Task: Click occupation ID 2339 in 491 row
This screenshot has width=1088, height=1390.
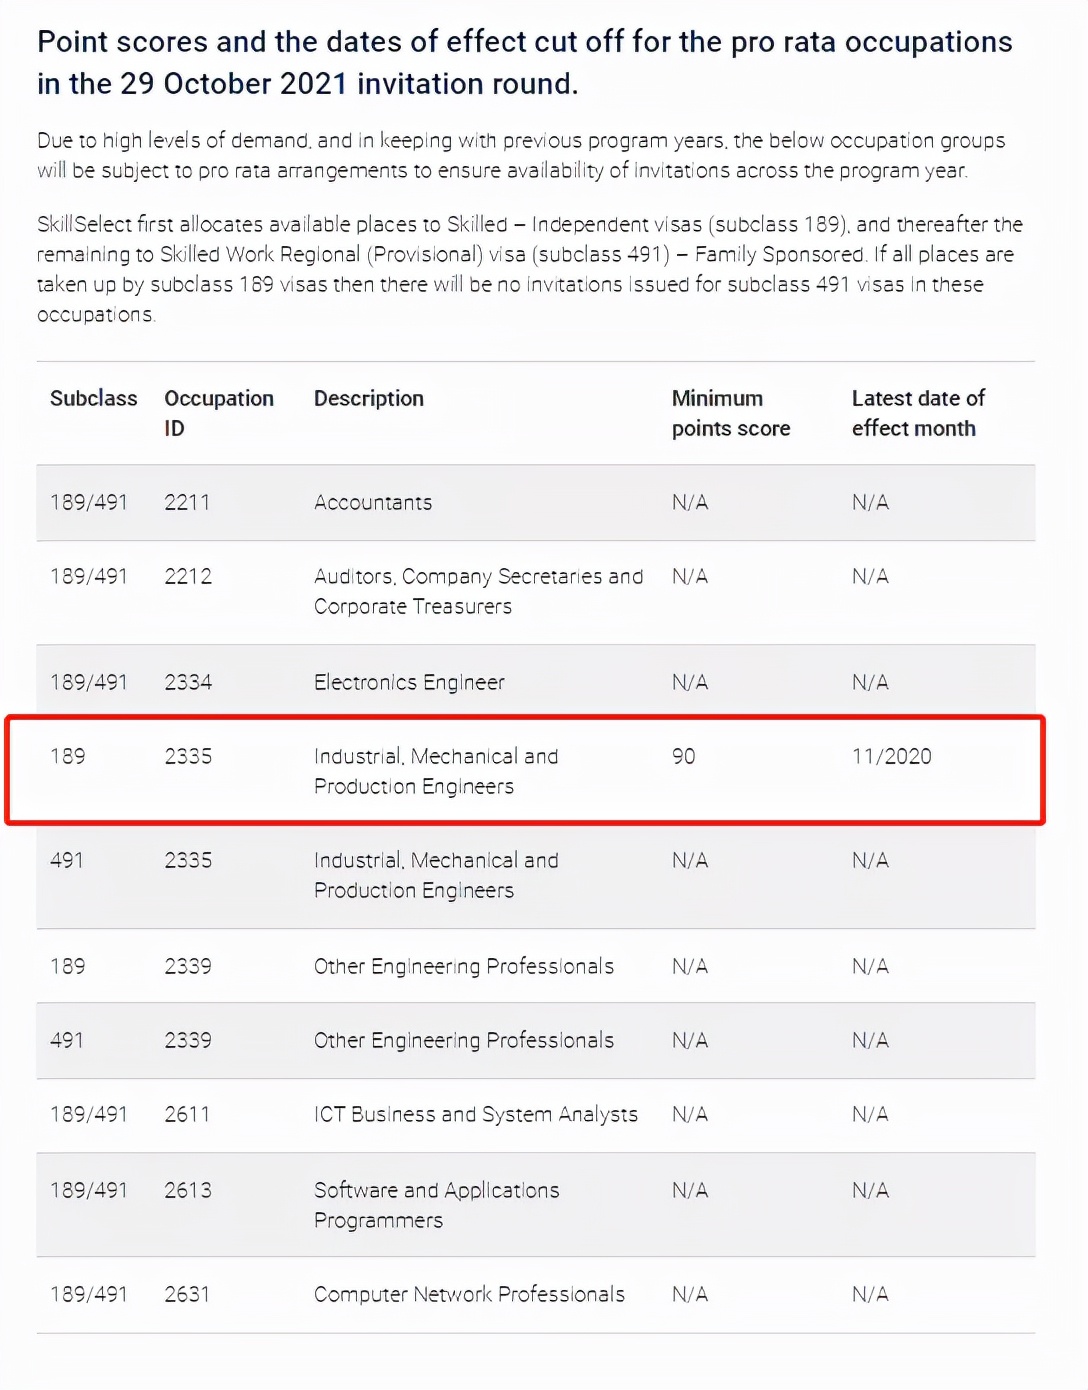Action: click(x=188, y=1040)
